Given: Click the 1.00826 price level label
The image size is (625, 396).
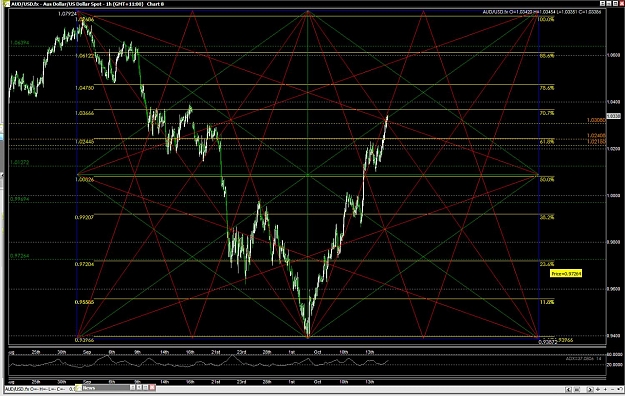Looking at the screenshot, I should [x=85, y=179].
